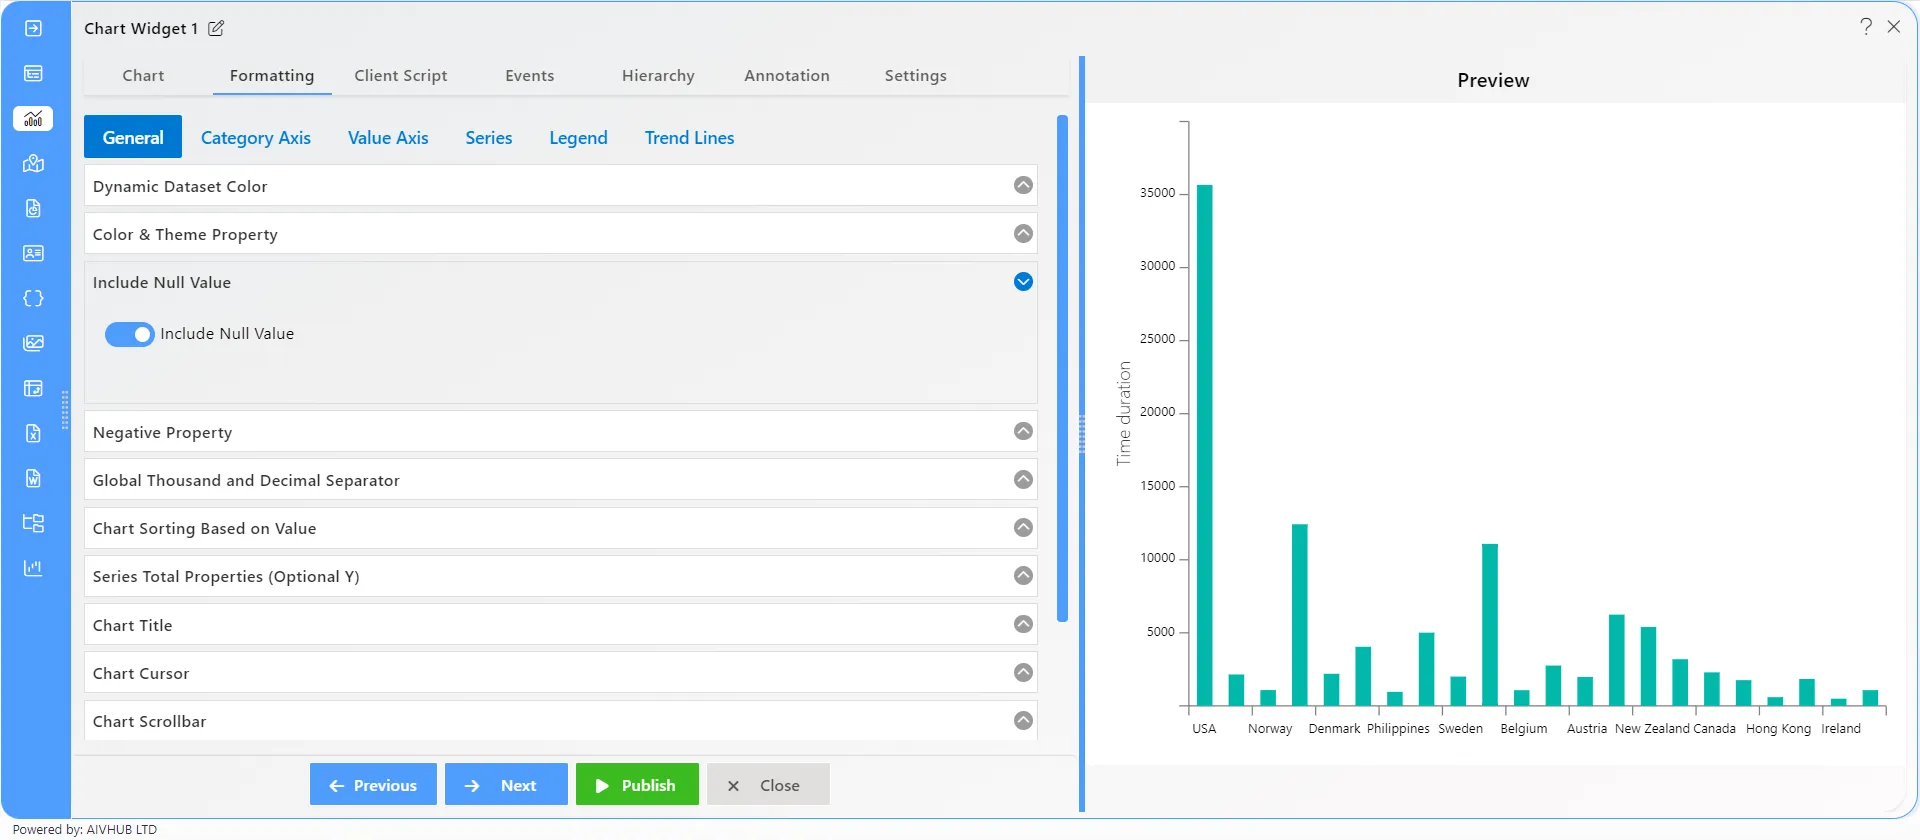Collapse the Include Null Value section
The image size is (1920, 840).
(1023, 282)
